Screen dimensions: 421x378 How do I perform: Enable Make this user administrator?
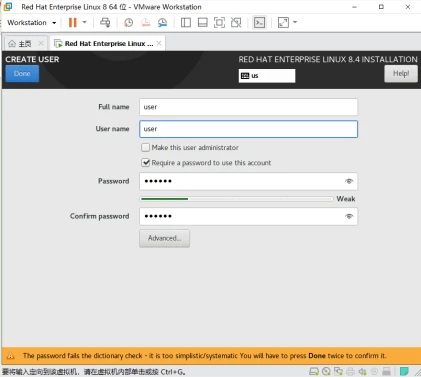[x=146, y=147]
